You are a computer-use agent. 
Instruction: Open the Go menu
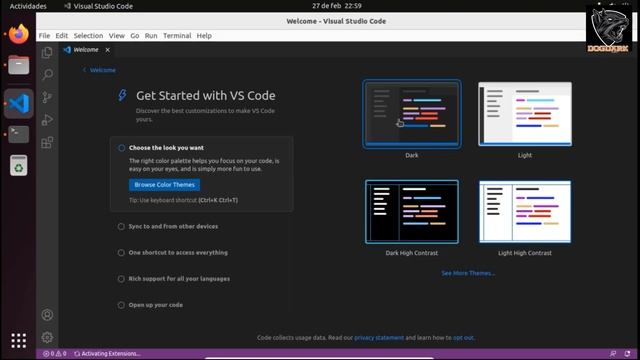click(135, 36)
